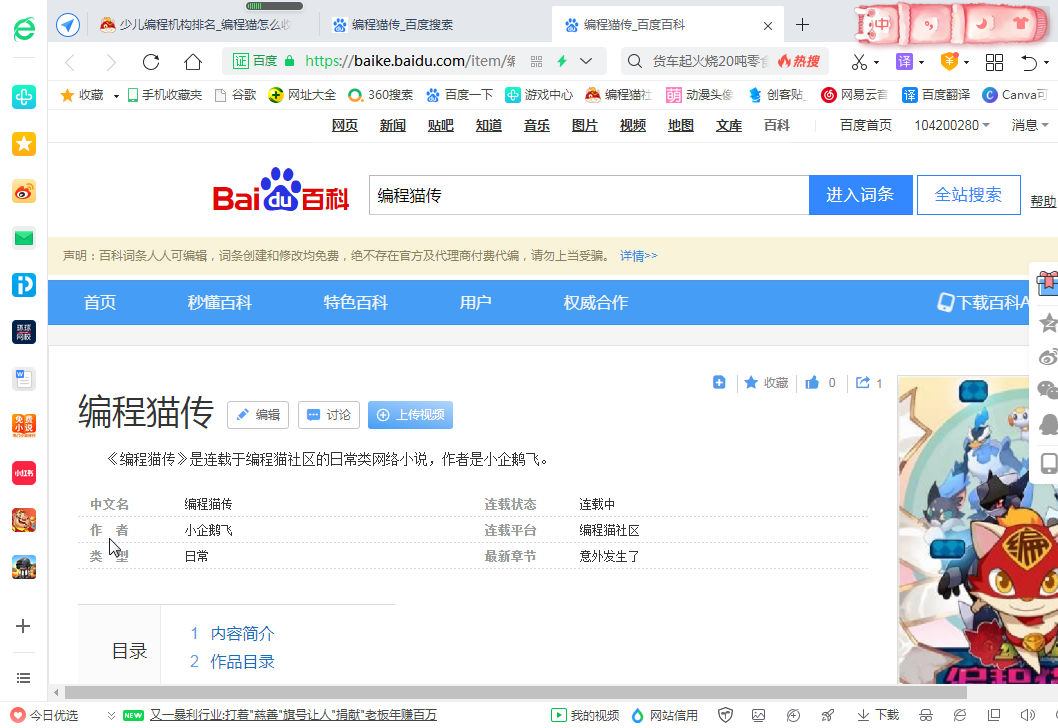Open the sidebar list menu icon
The height and width of the screenshot is (728, 1058).
pos(23,678)
